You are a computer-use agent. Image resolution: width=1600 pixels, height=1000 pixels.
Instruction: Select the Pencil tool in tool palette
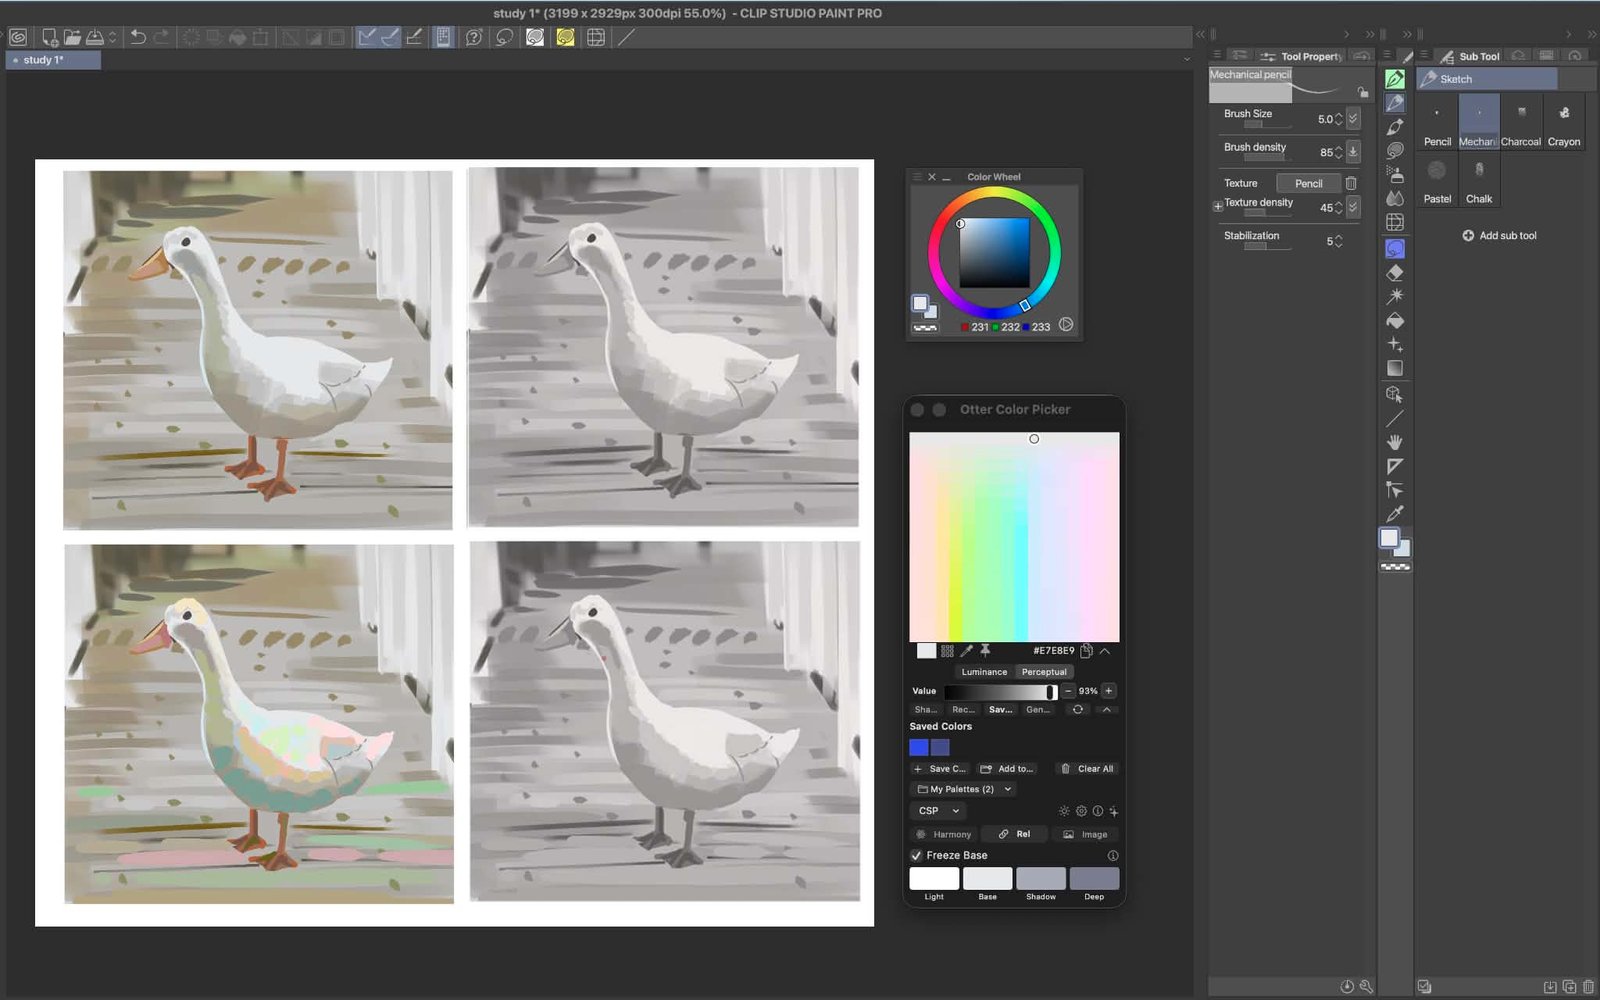point(1395,103)
